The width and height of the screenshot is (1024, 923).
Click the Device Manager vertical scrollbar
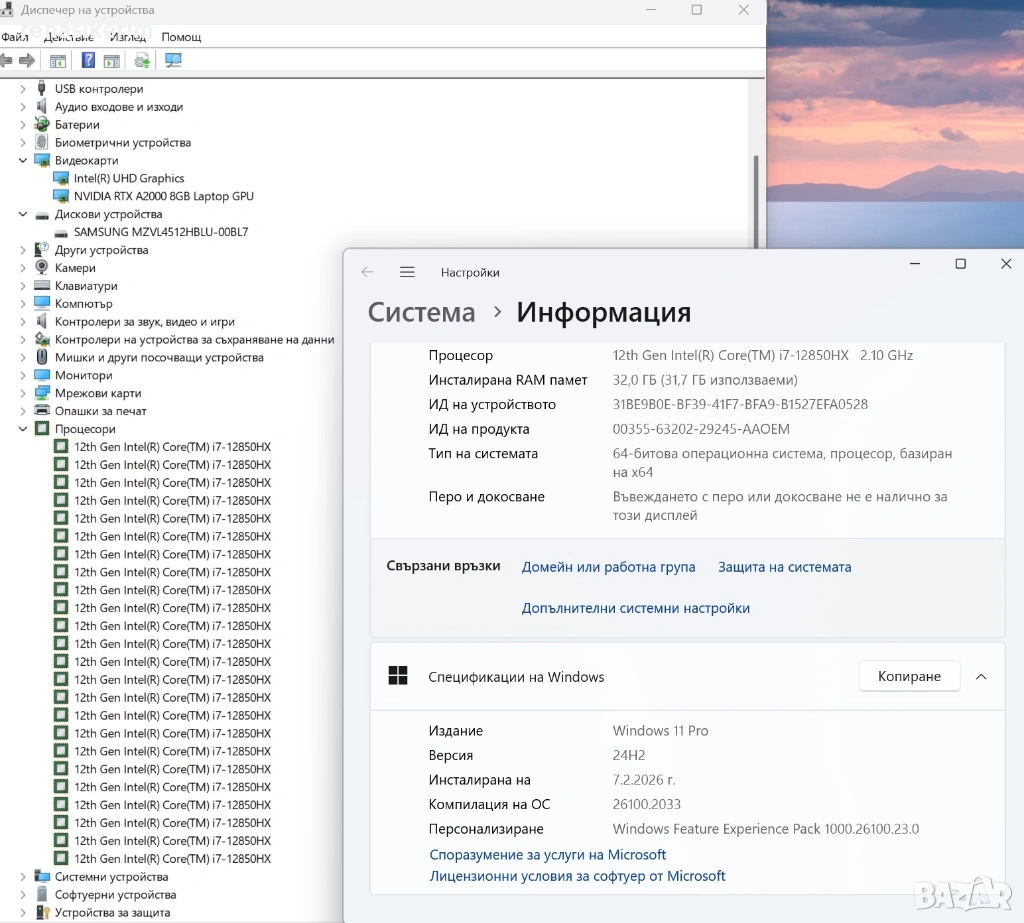pyautogui.click(x=756, y=200)
